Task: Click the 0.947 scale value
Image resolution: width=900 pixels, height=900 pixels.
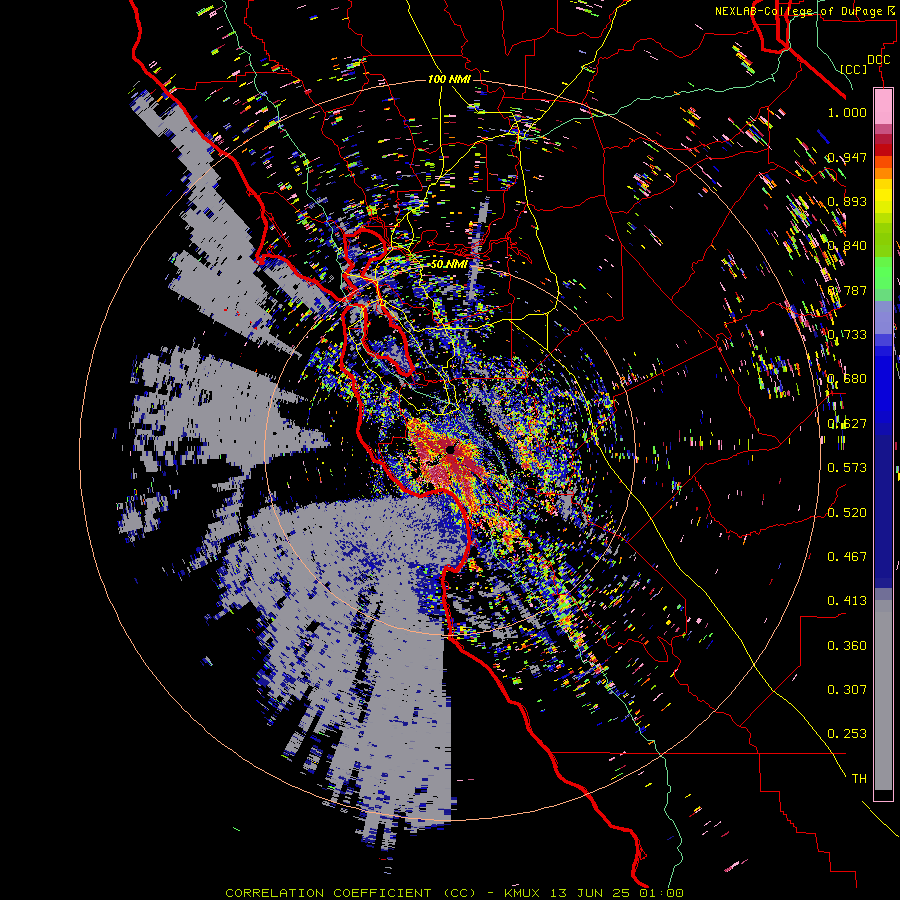Action: click(847, 157)
